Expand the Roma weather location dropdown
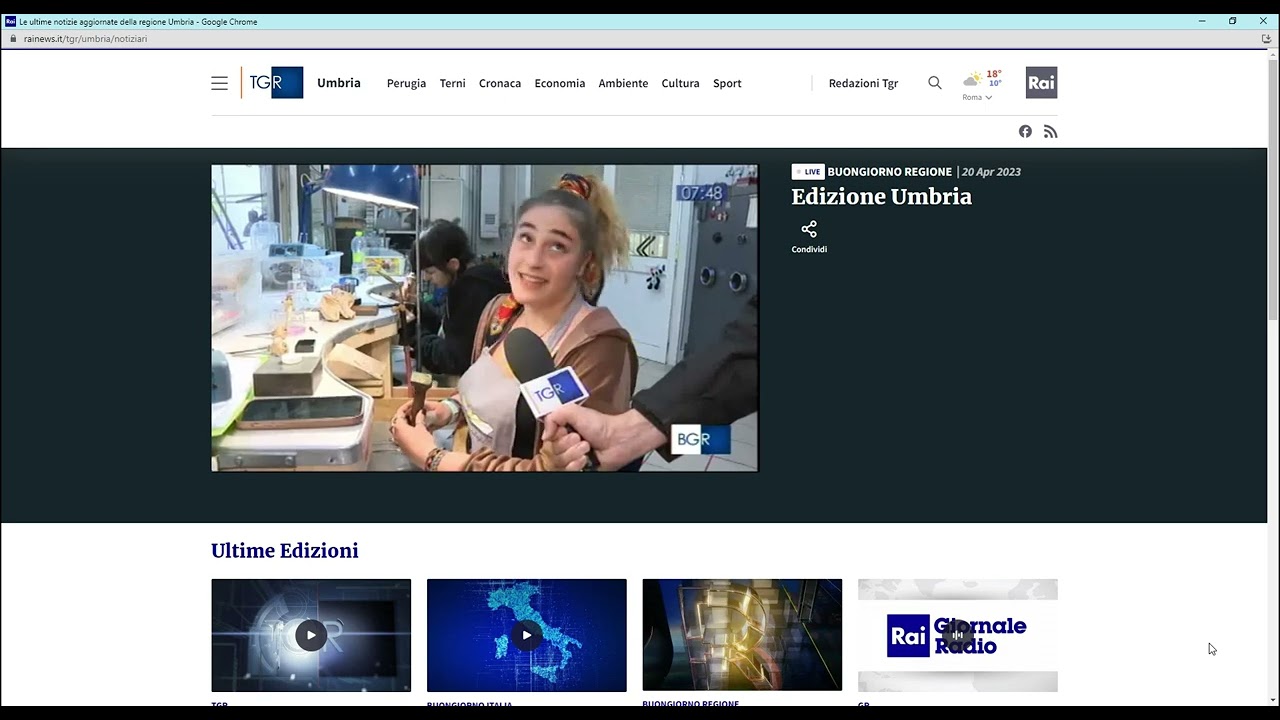Viewport: 1280px width, 720px height. 977,97
